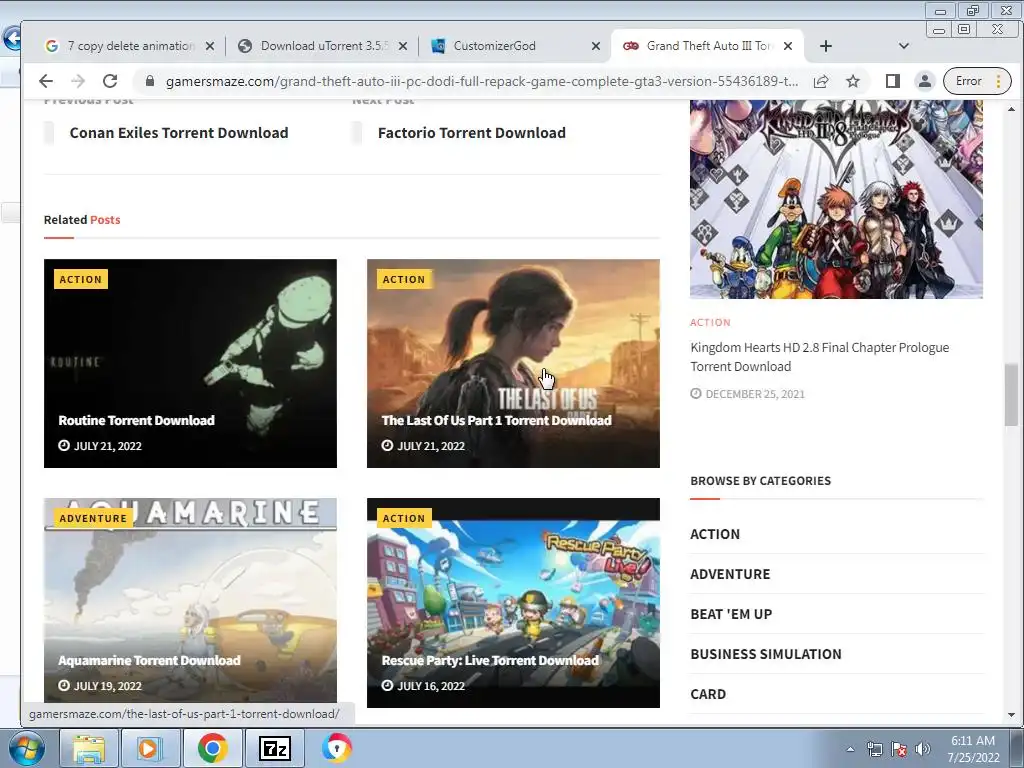Browse the BUSINESS SIMULATION category
1024x768 pixels.
(766, 654)
